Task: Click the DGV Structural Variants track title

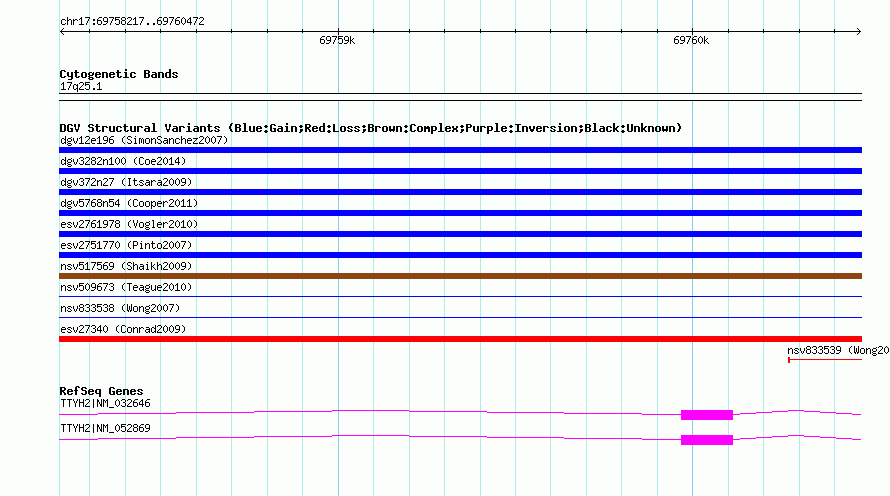Action: (x=371, y=128)
